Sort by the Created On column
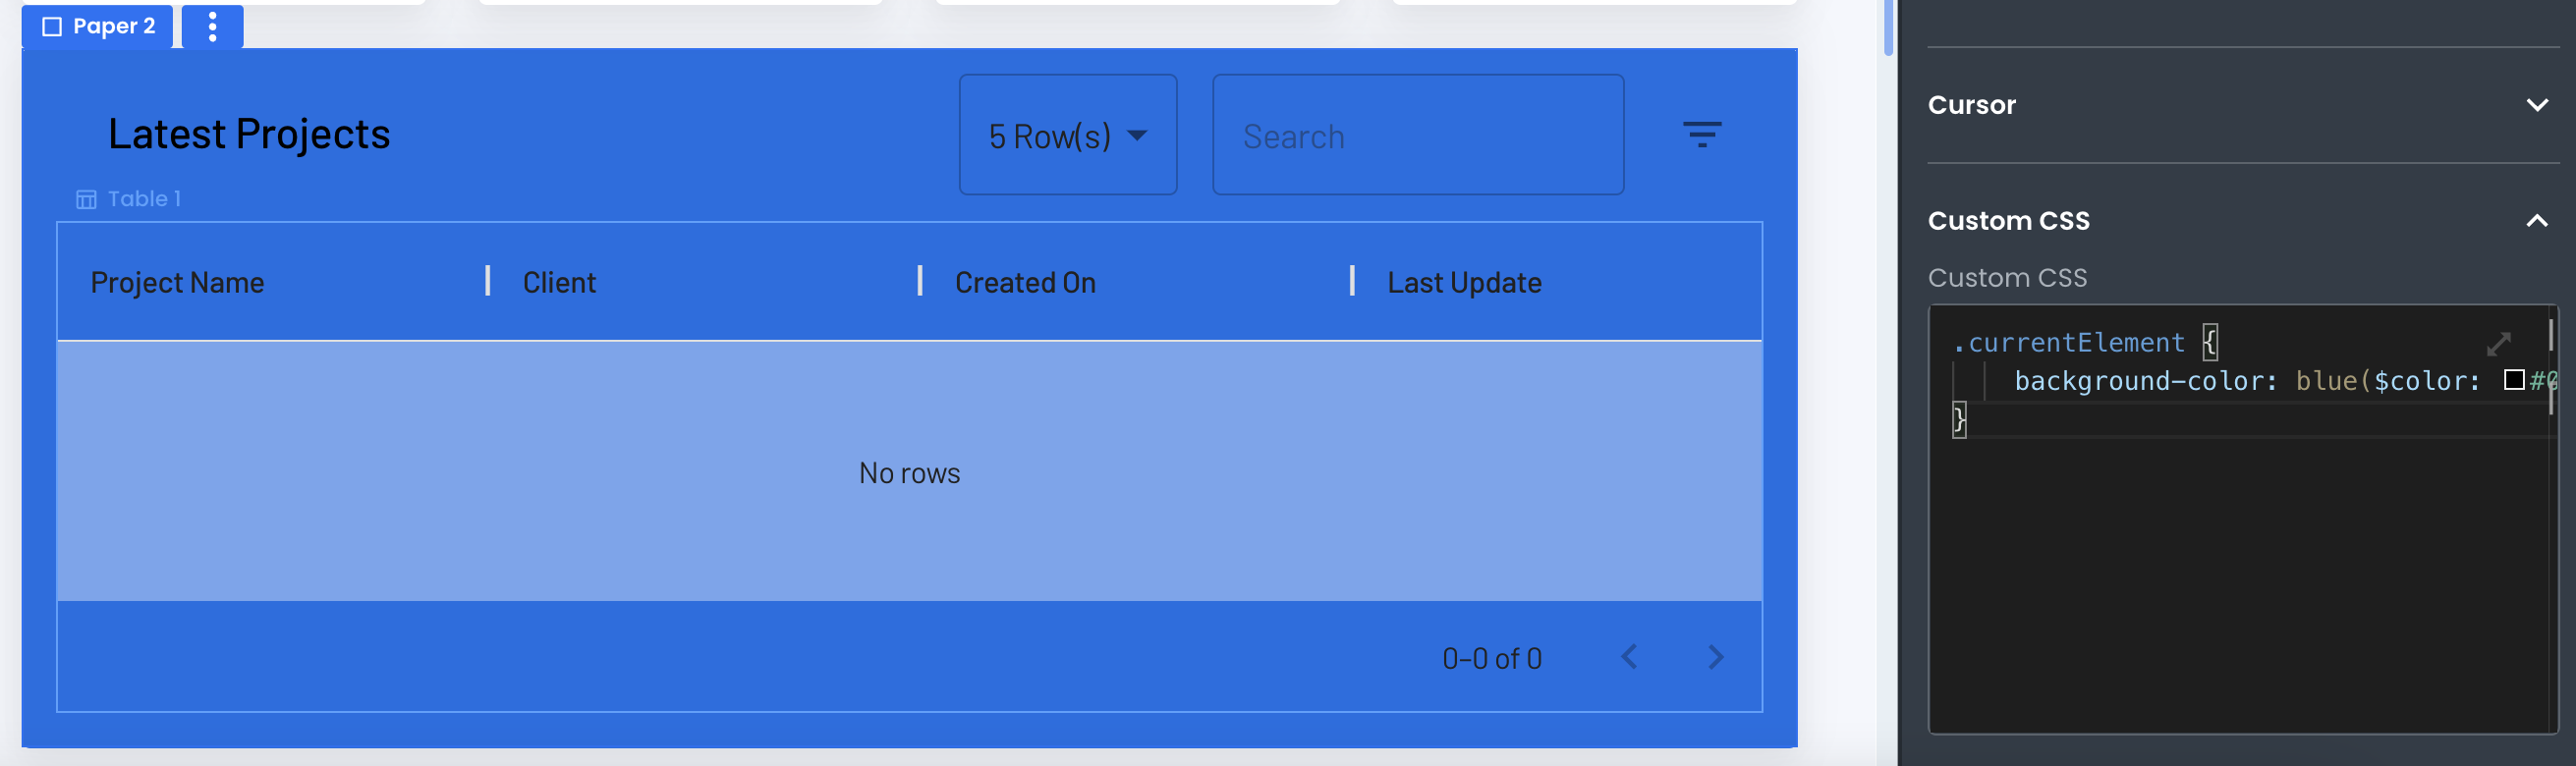 tap(1025, 283)
